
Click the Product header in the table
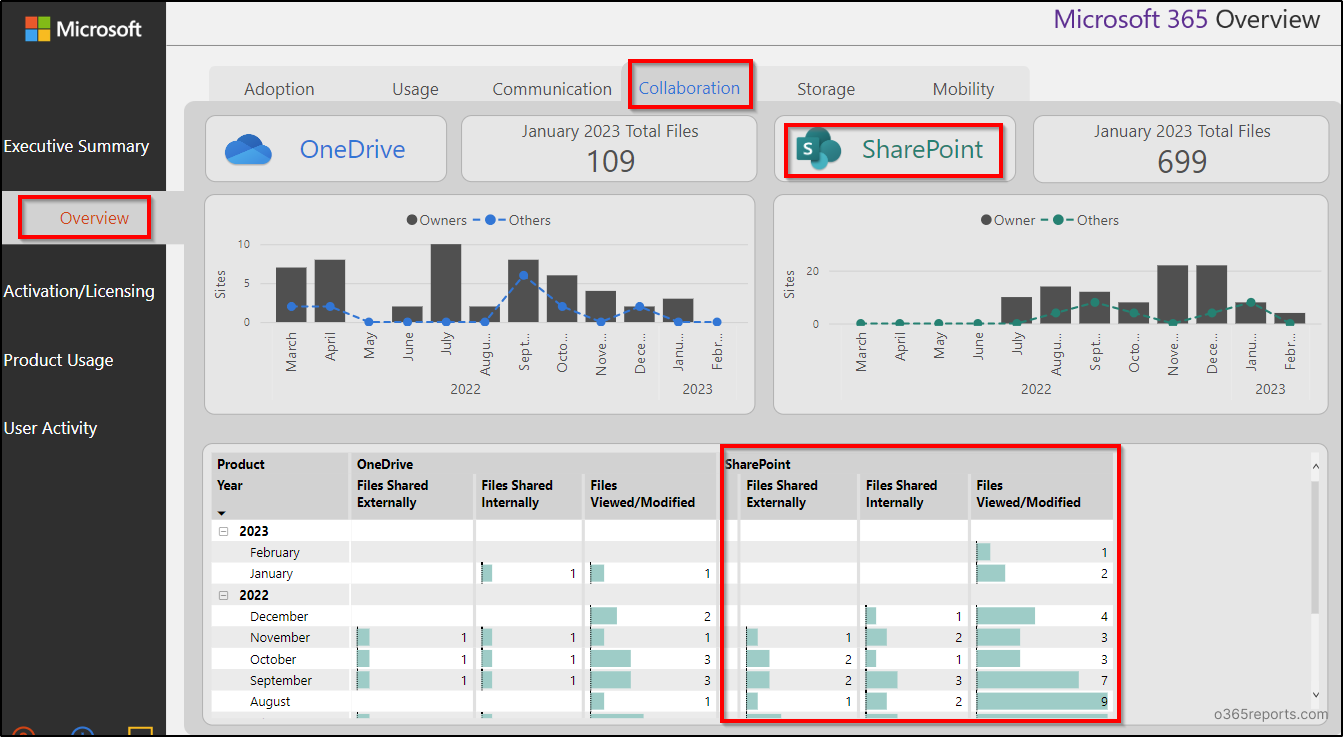click(241, 464)
